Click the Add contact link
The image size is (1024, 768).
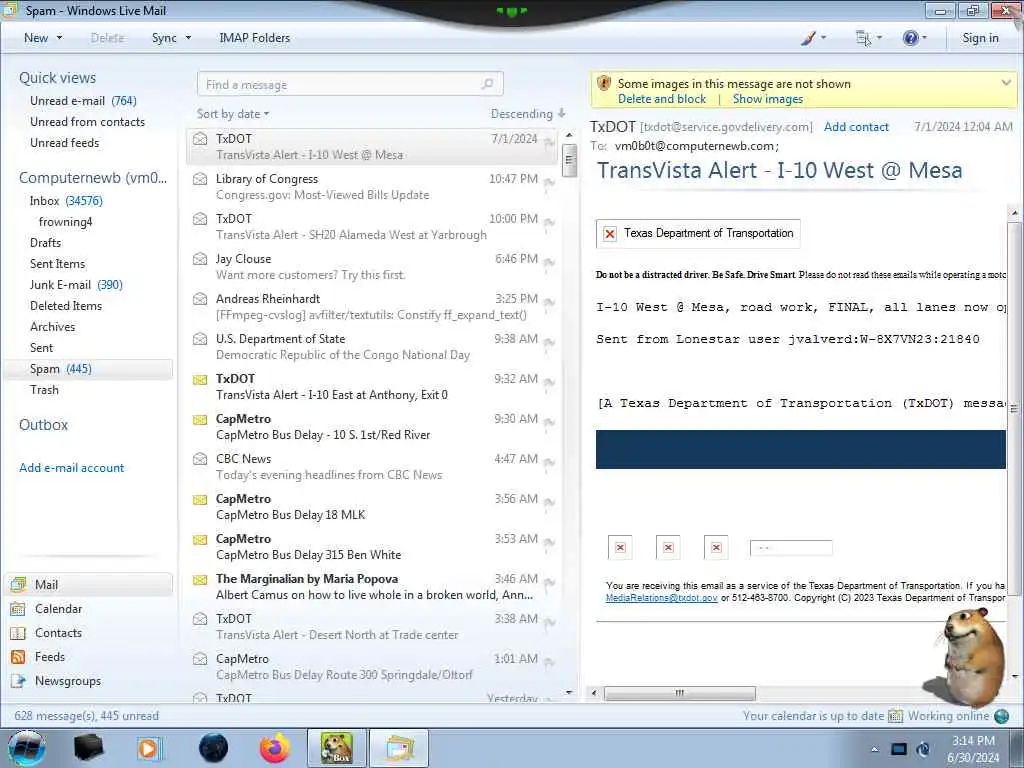tap(856, 127)
